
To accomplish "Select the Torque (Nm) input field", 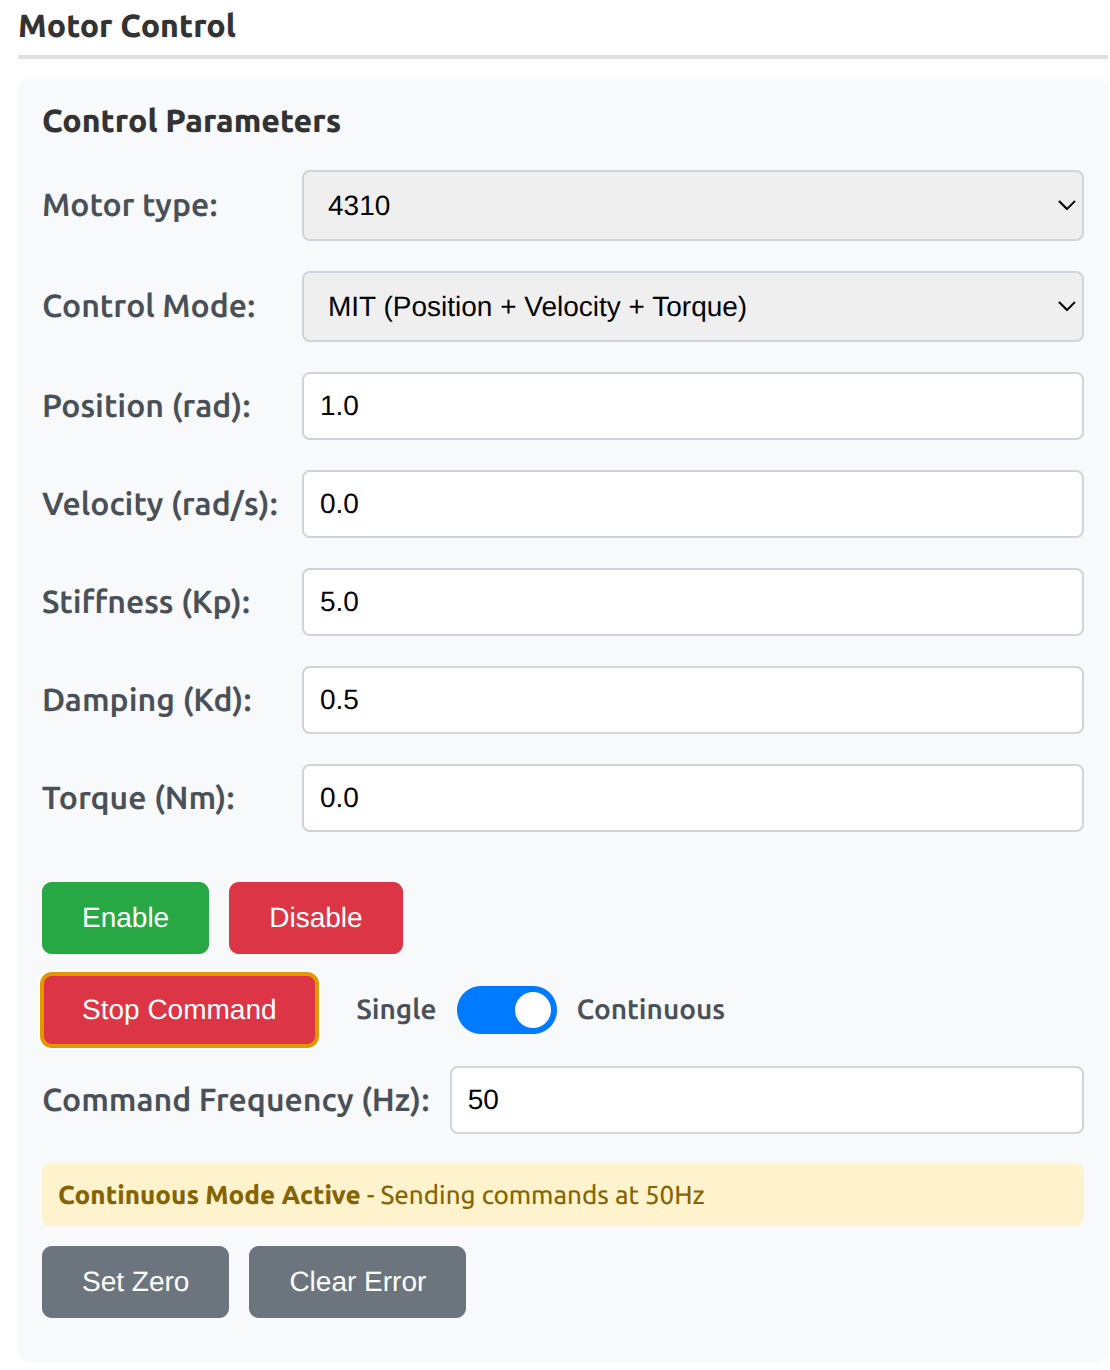I will 693,798.
